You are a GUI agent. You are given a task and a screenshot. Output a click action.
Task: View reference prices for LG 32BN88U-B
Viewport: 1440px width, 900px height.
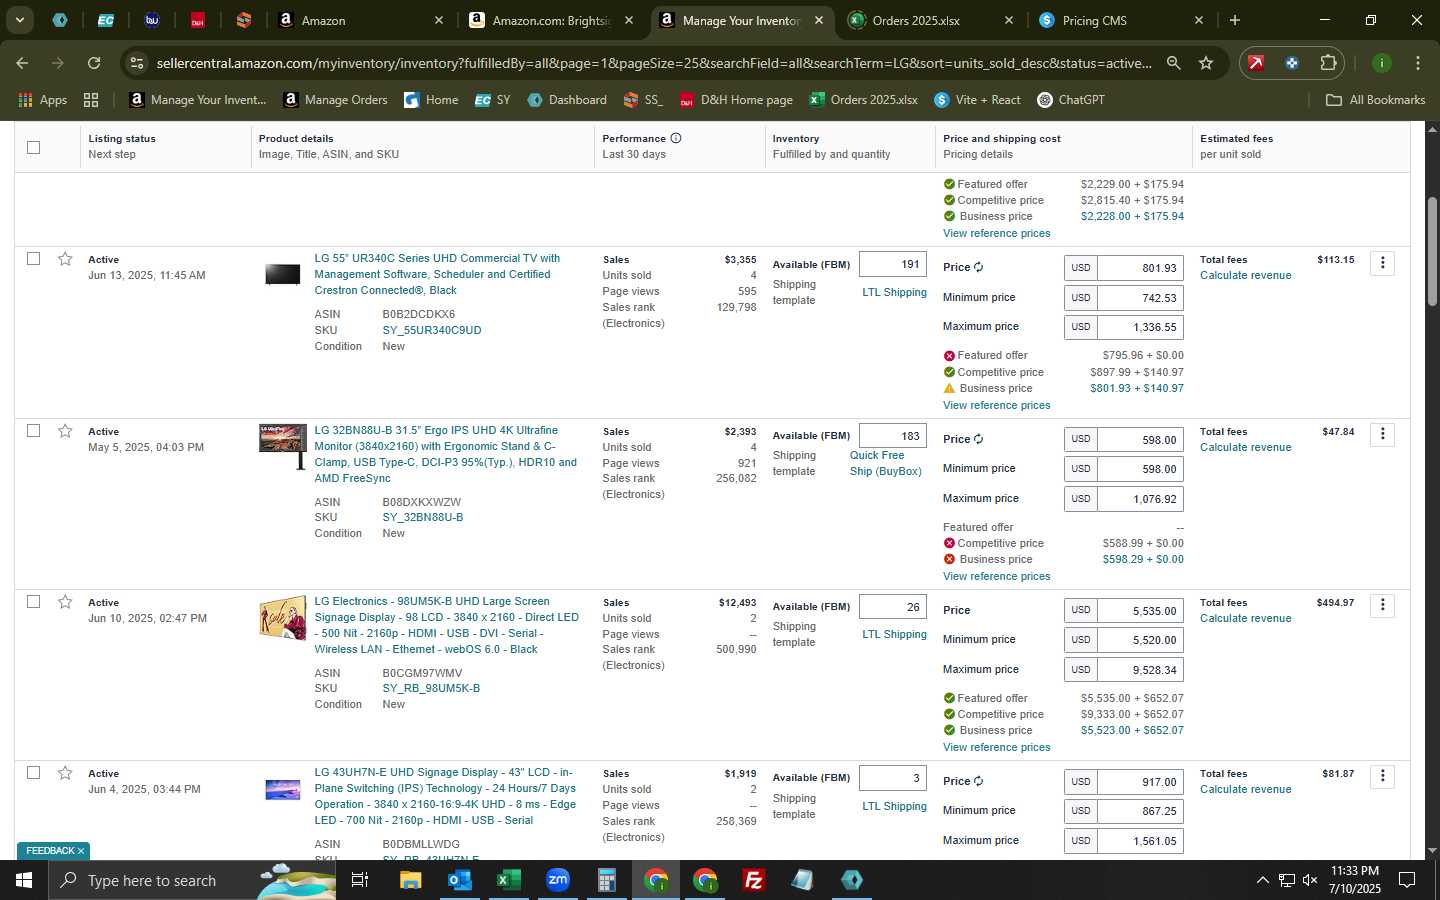[x=996, y=576]
